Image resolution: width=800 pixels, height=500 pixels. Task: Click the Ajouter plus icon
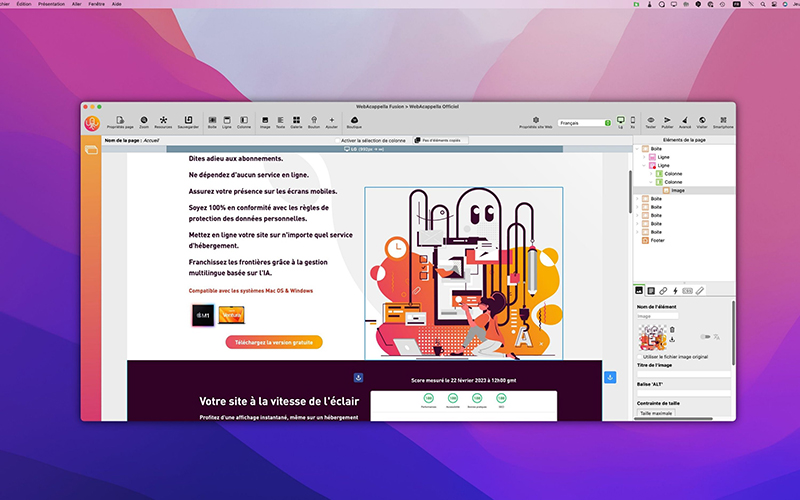point(332,122)
